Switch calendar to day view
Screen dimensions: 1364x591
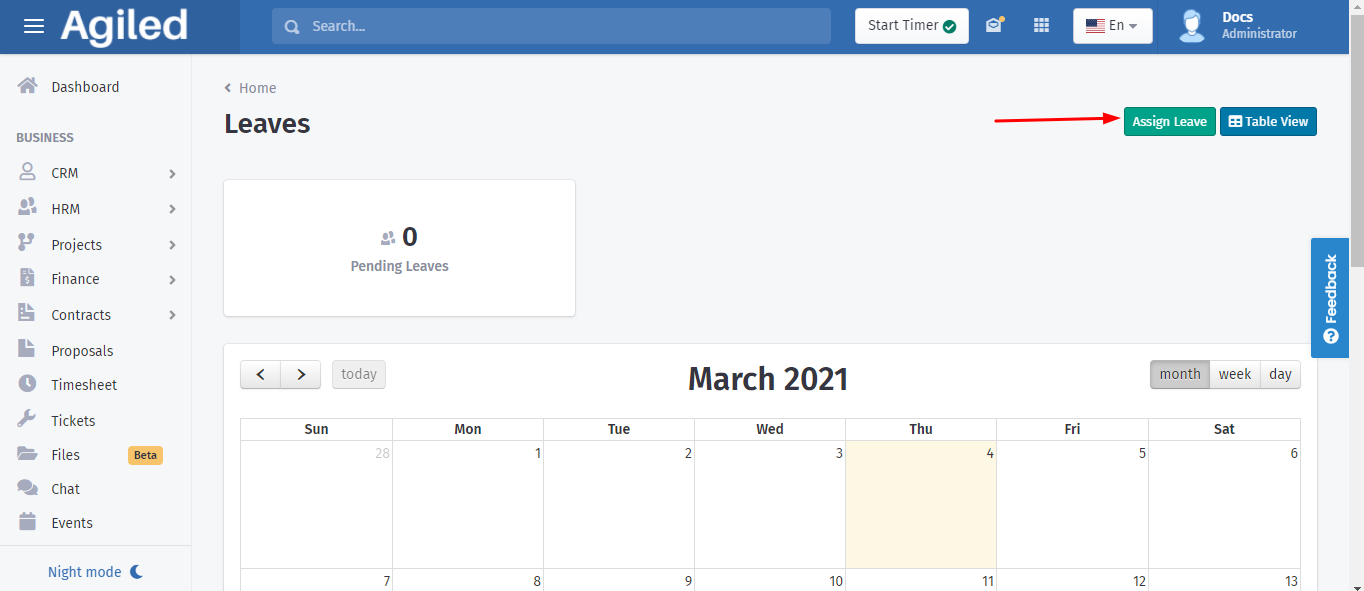1280,374
